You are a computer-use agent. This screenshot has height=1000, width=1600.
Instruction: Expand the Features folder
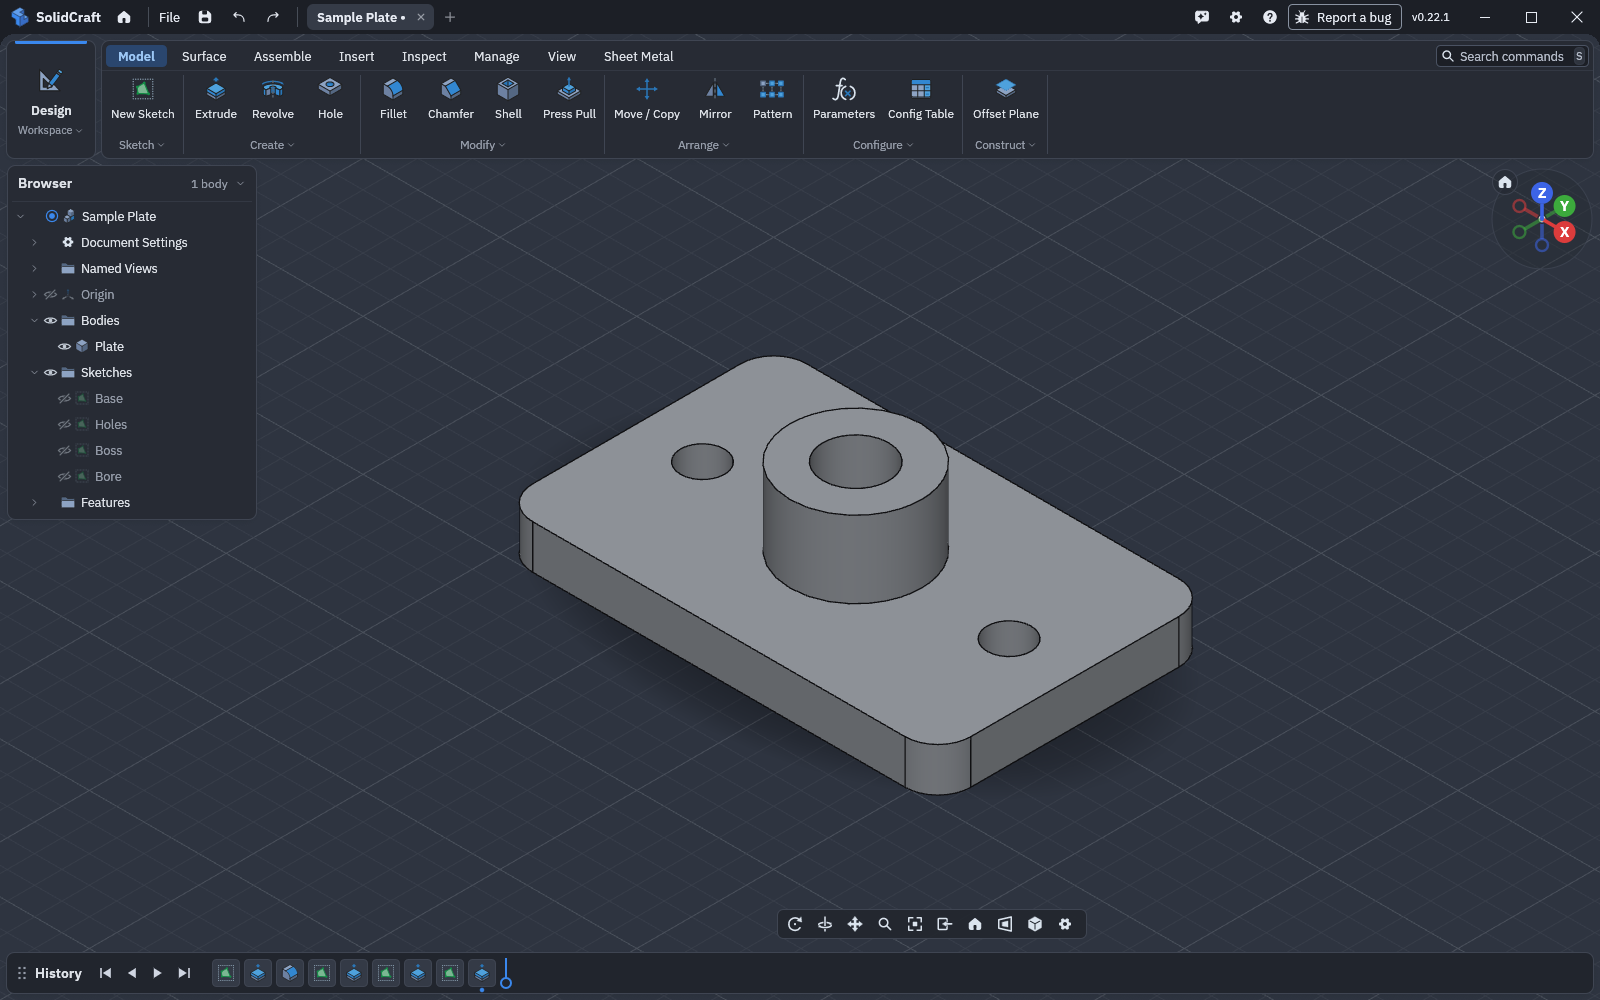coord(34,503)
